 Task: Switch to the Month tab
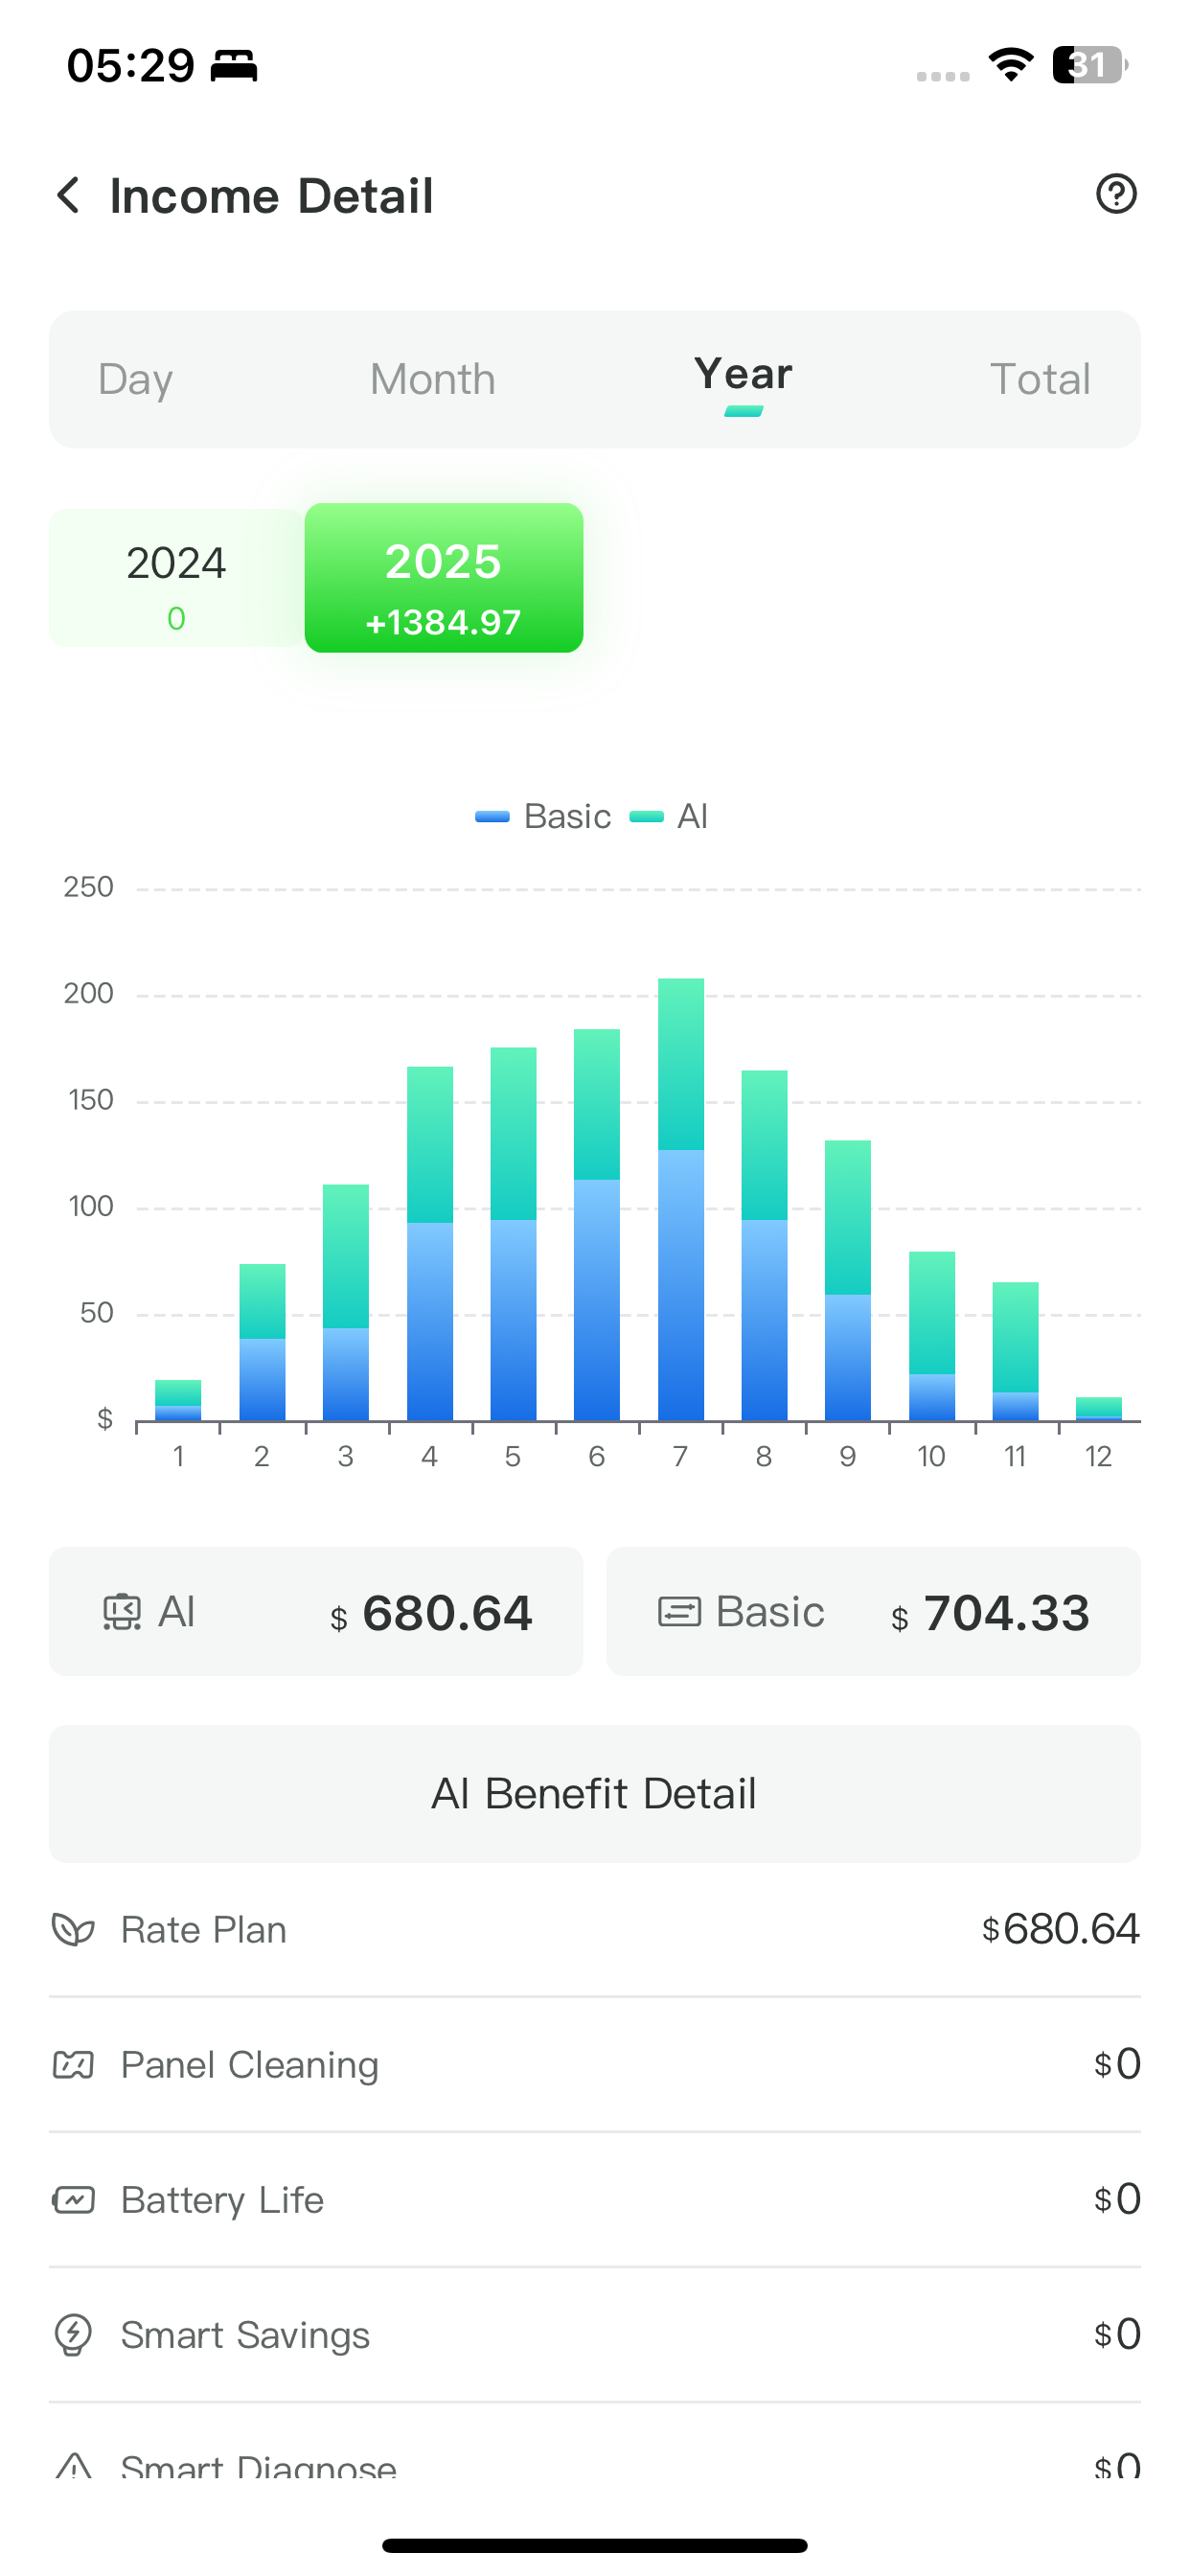[432, 380]
